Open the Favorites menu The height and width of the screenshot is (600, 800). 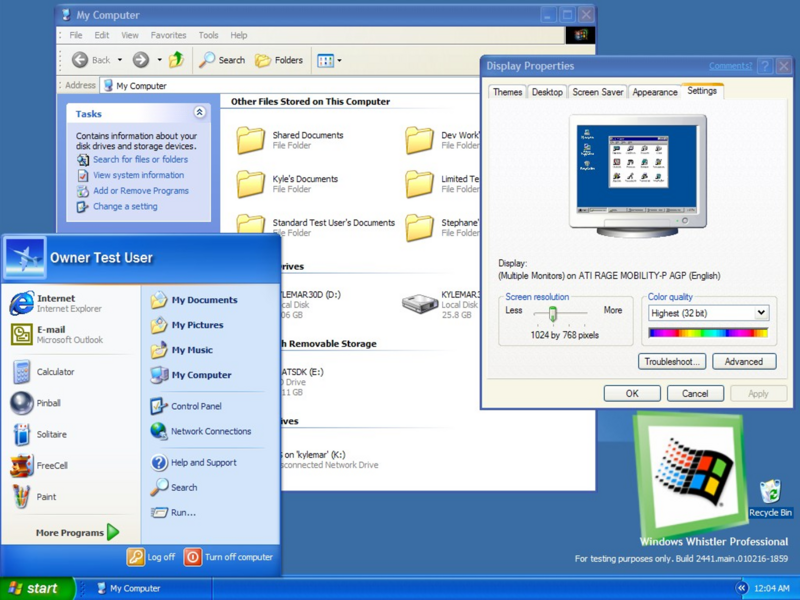coord(168,35)
